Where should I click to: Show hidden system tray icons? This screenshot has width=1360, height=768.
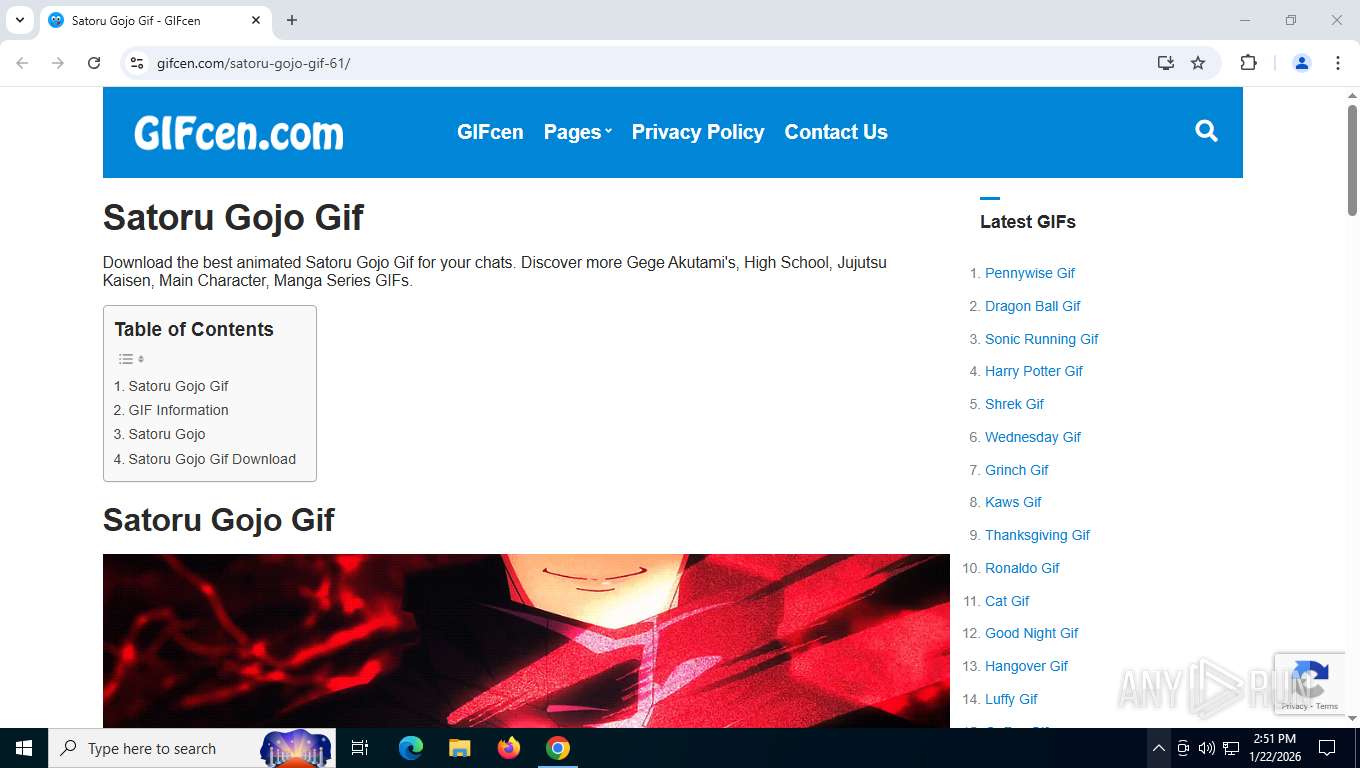point(1158,748)
